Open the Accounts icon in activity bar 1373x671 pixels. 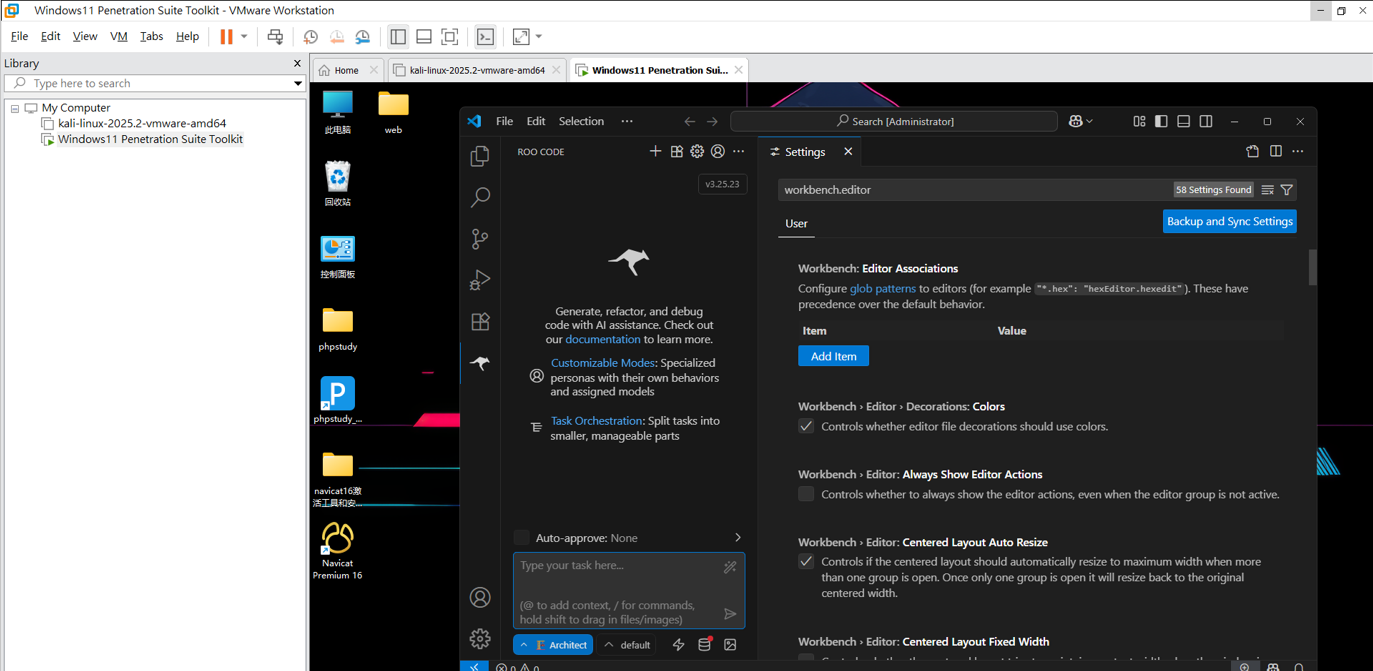480,597
